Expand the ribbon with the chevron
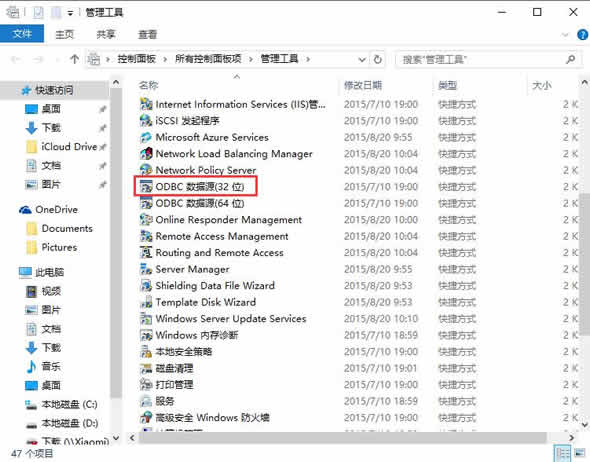Viewport: 590px width, 462px height. click(565, 35)
